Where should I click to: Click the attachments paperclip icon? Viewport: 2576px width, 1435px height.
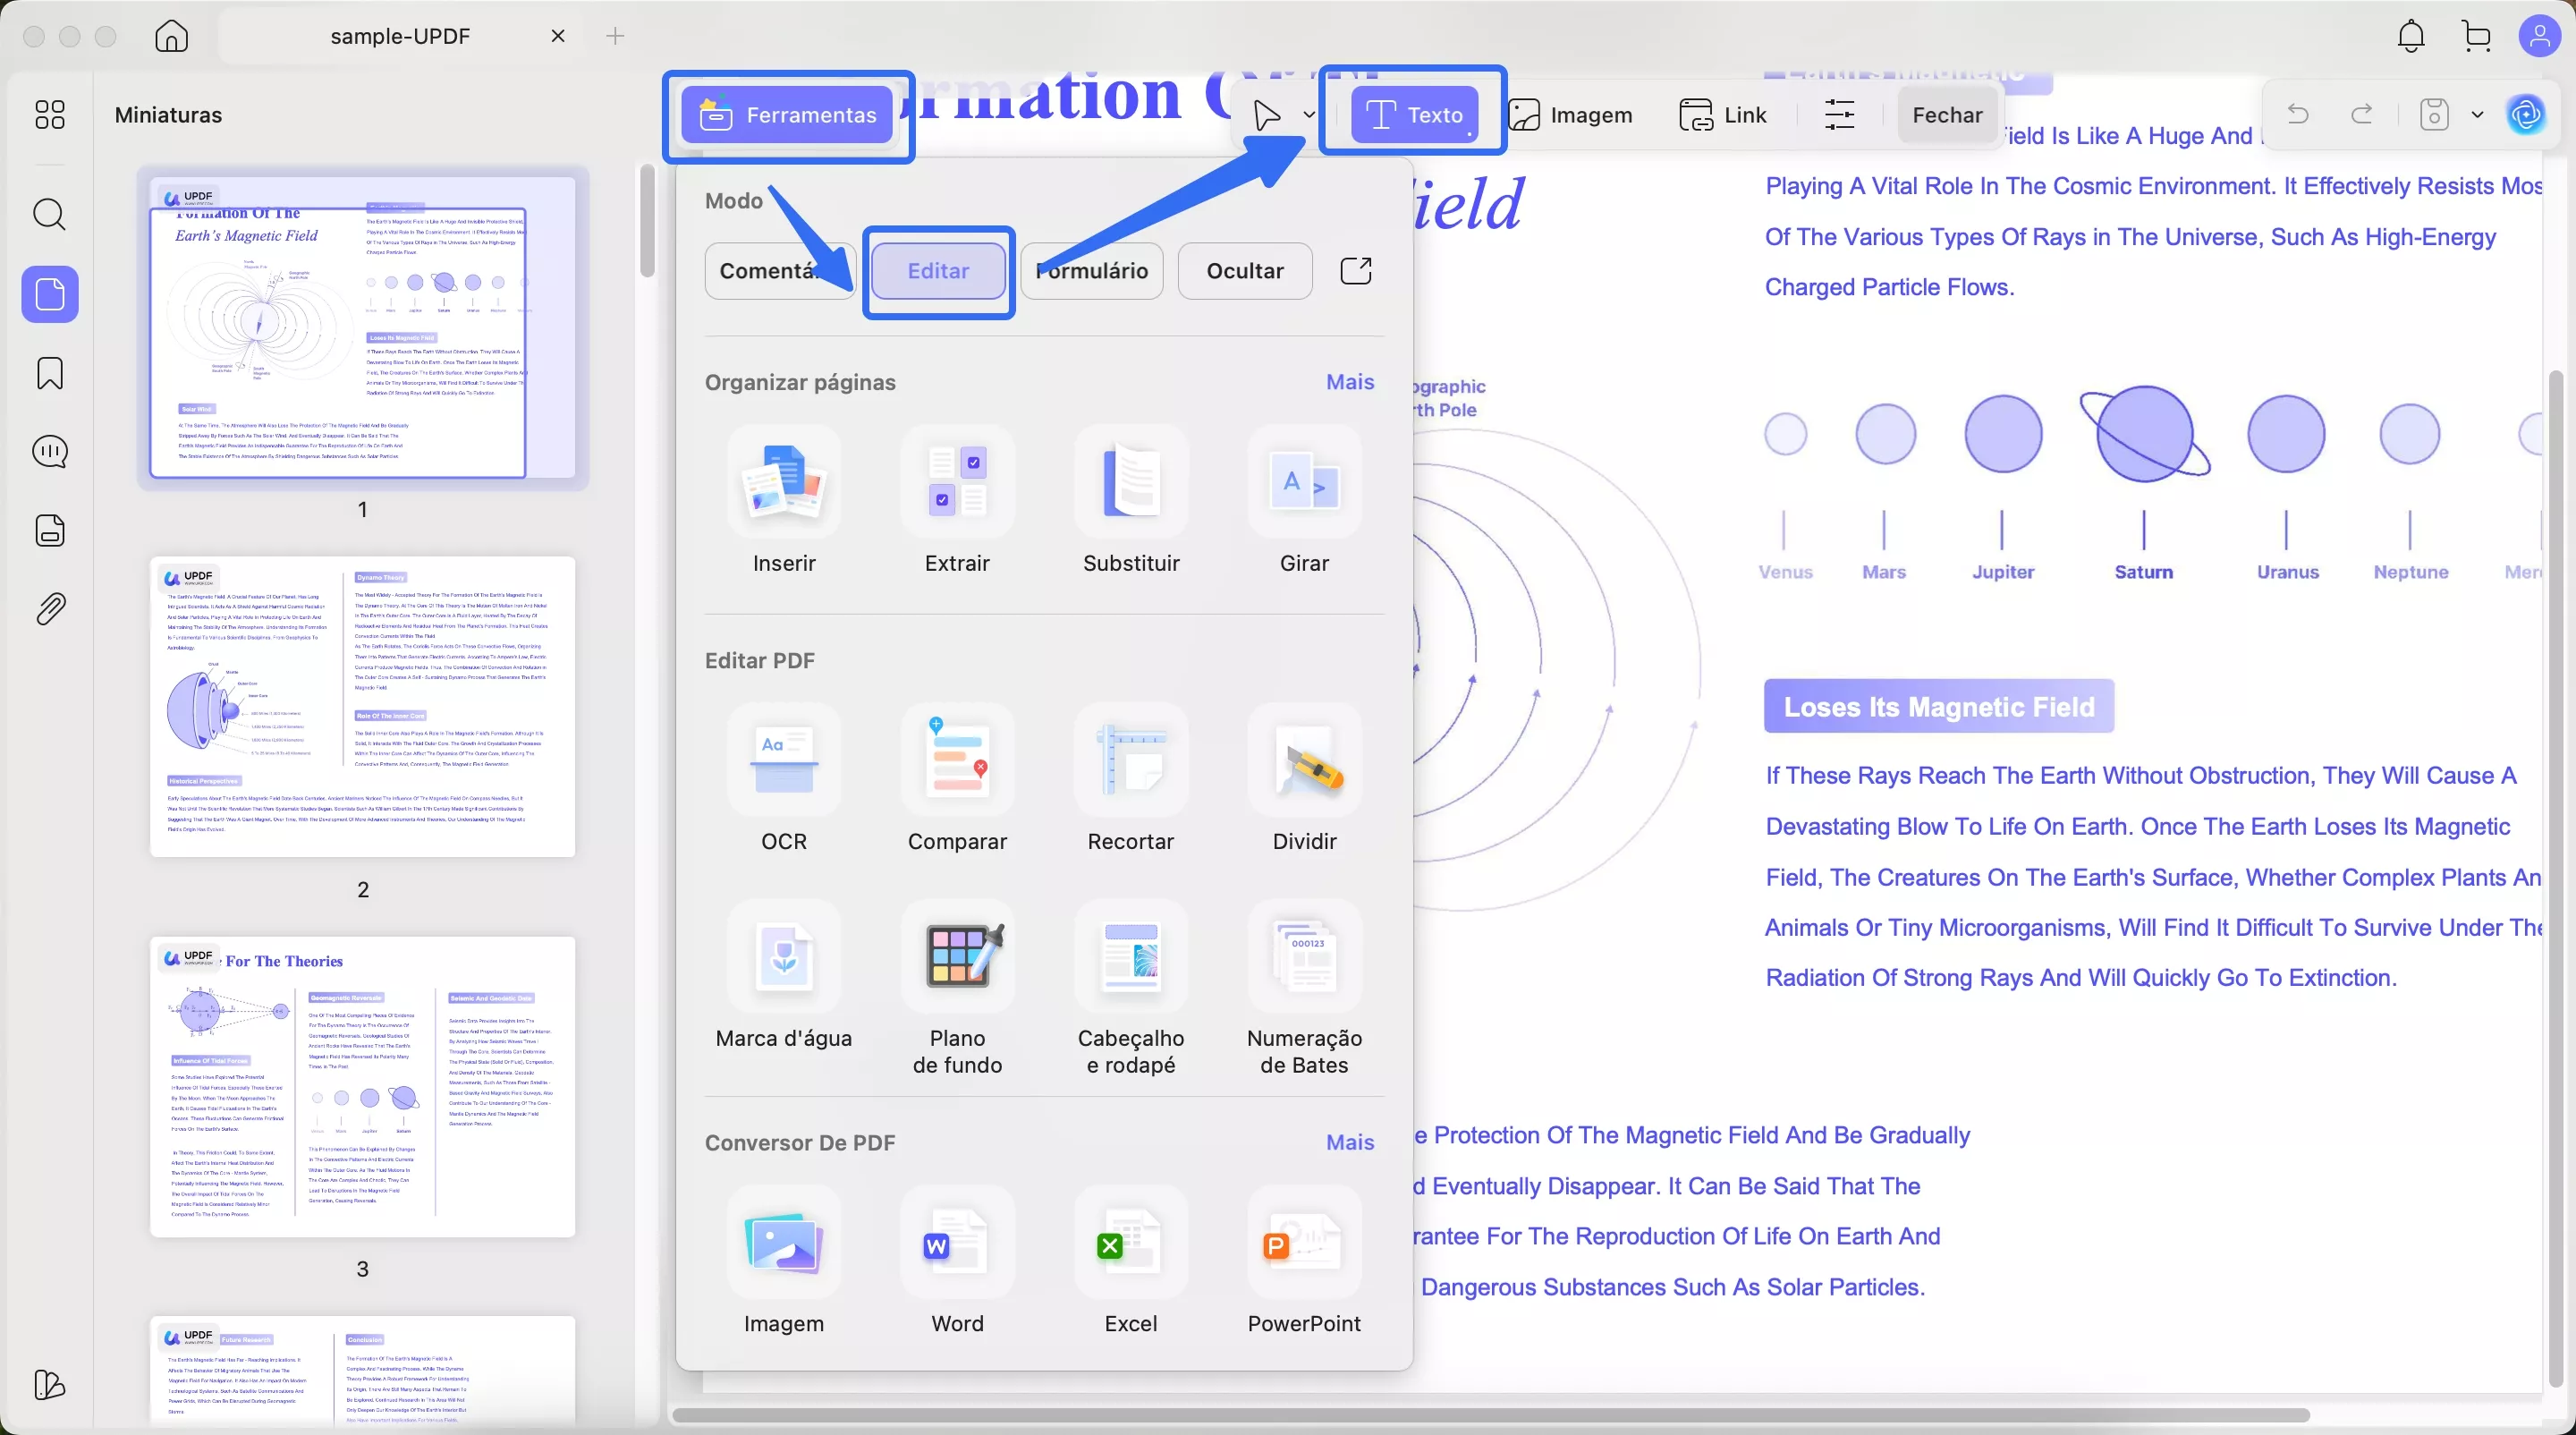click(x=49, y=608)
